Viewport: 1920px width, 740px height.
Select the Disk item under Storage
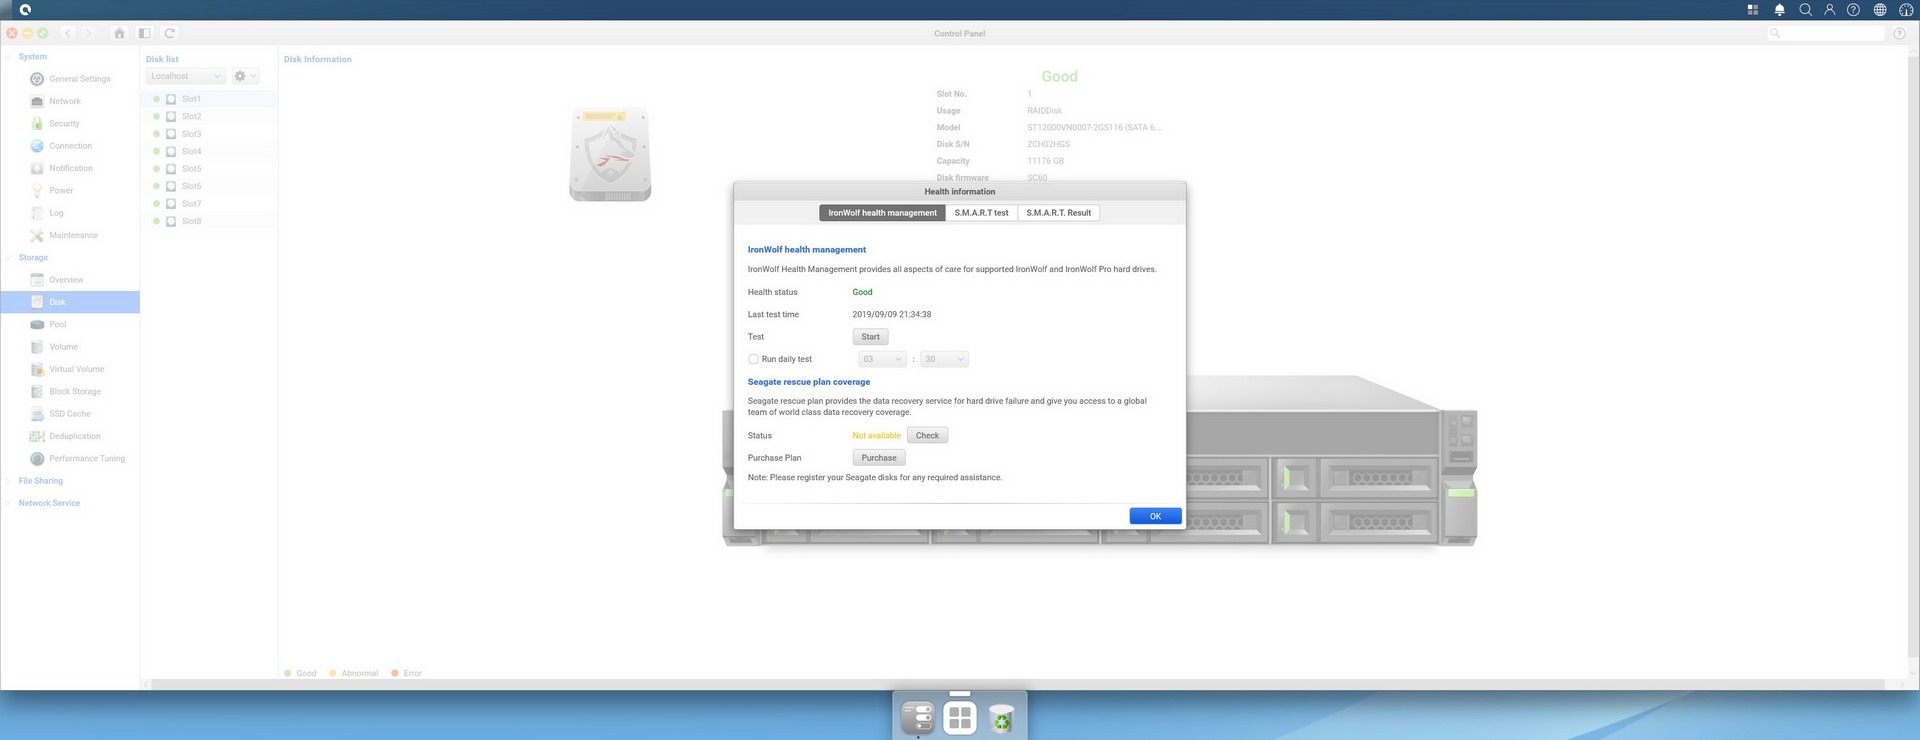tap(70, 302)
